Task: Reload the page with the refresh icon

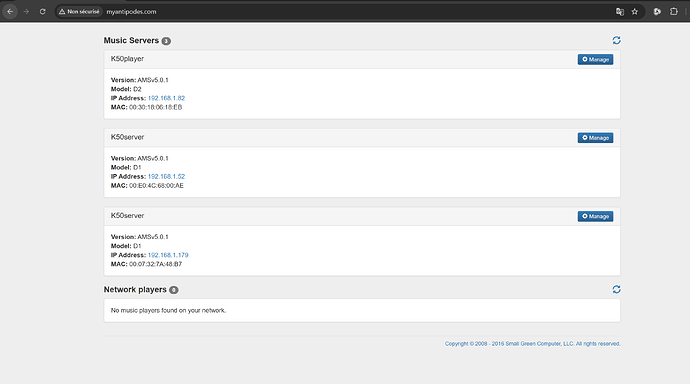Action: (x=42, y=11)
